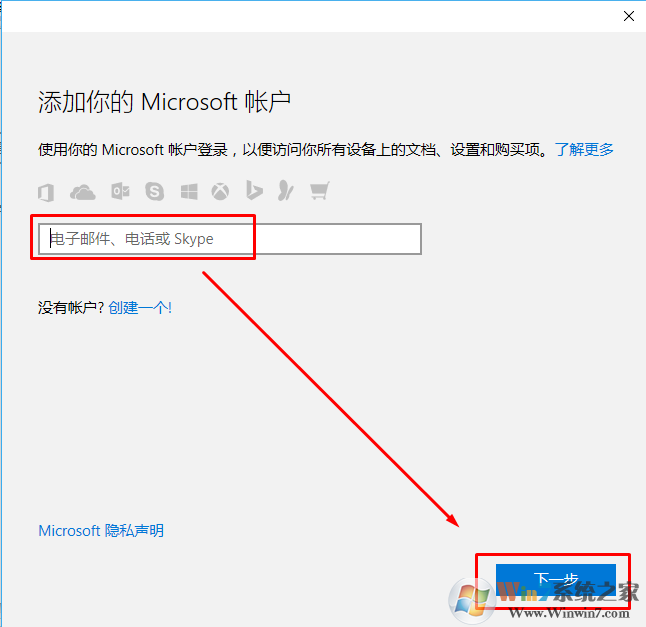Follow the 创建一个! link
The image size is (646, 627).
[x=140, y=307]
